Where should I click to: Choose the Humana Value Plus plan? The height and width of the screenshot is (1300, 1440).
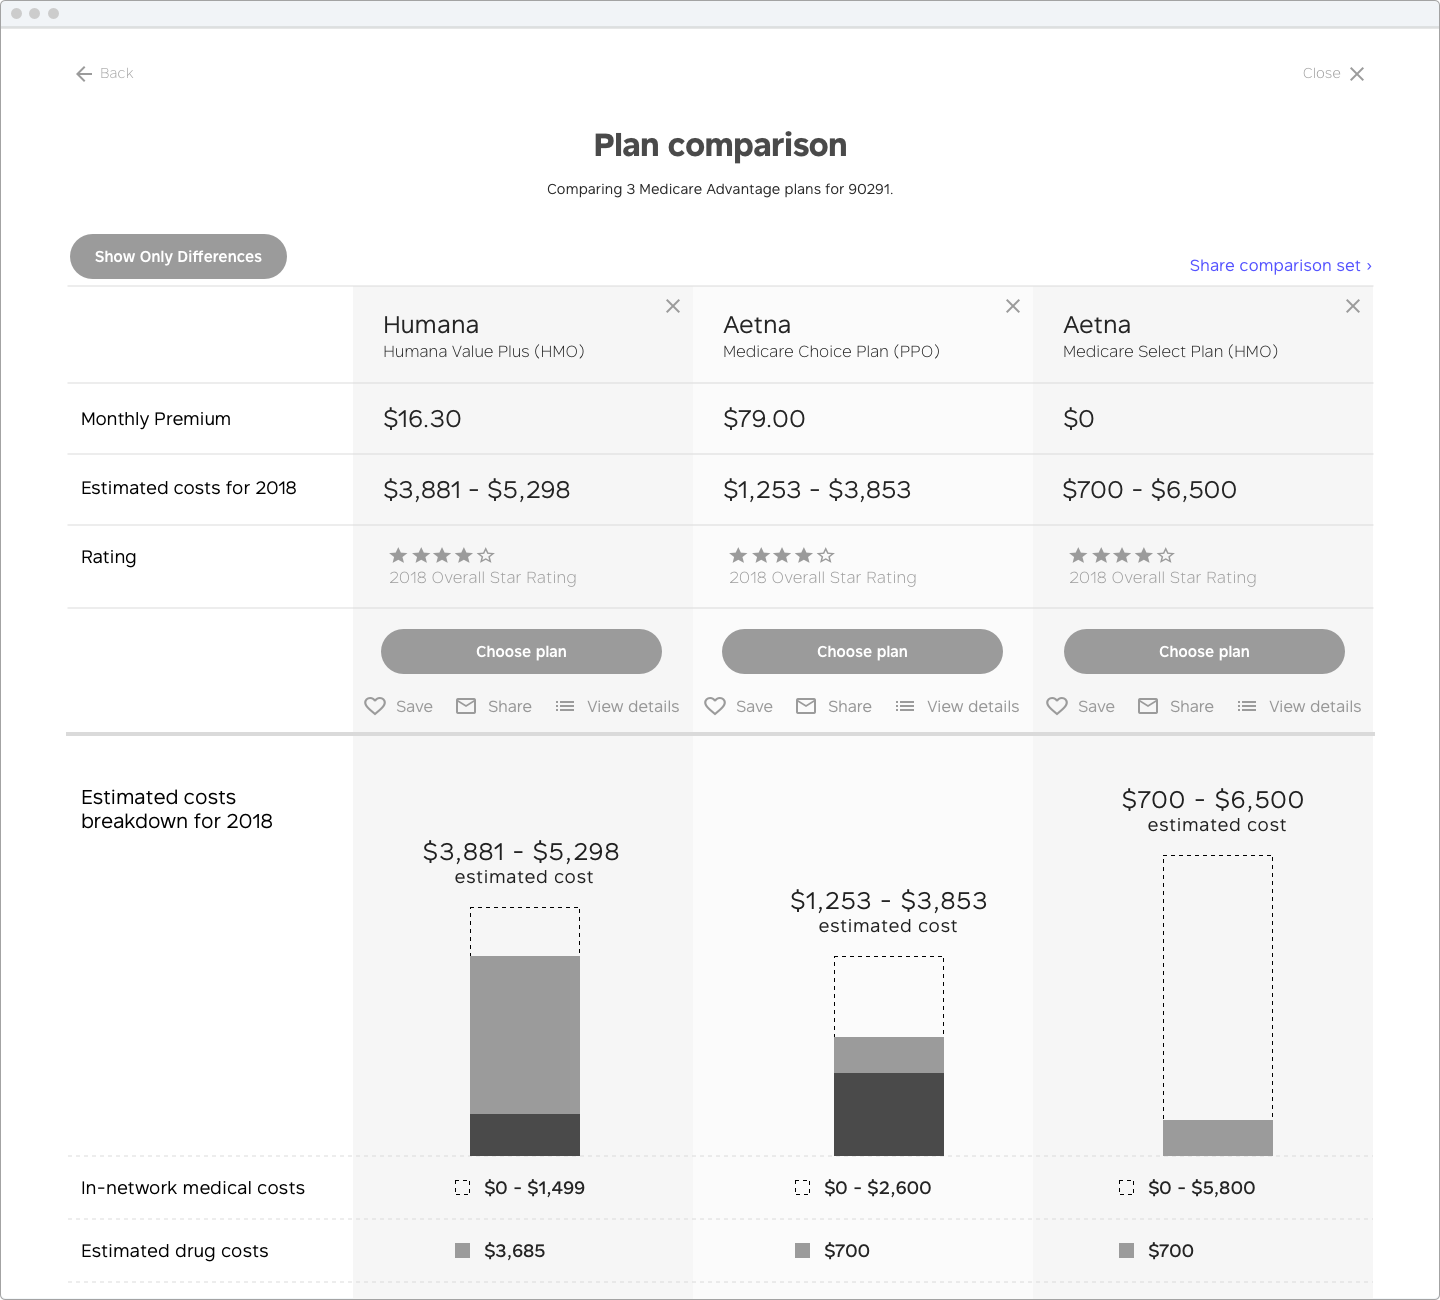[x=521, y=652]
